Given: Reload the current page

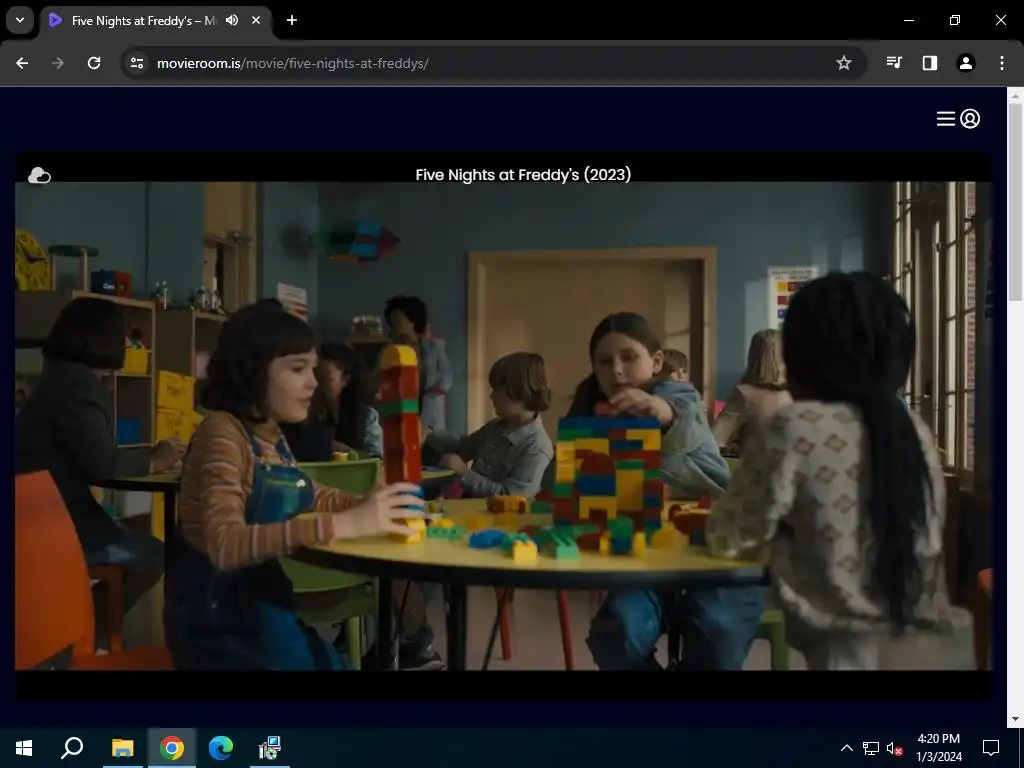Looking at the screenshot, I should click(94, 63).
